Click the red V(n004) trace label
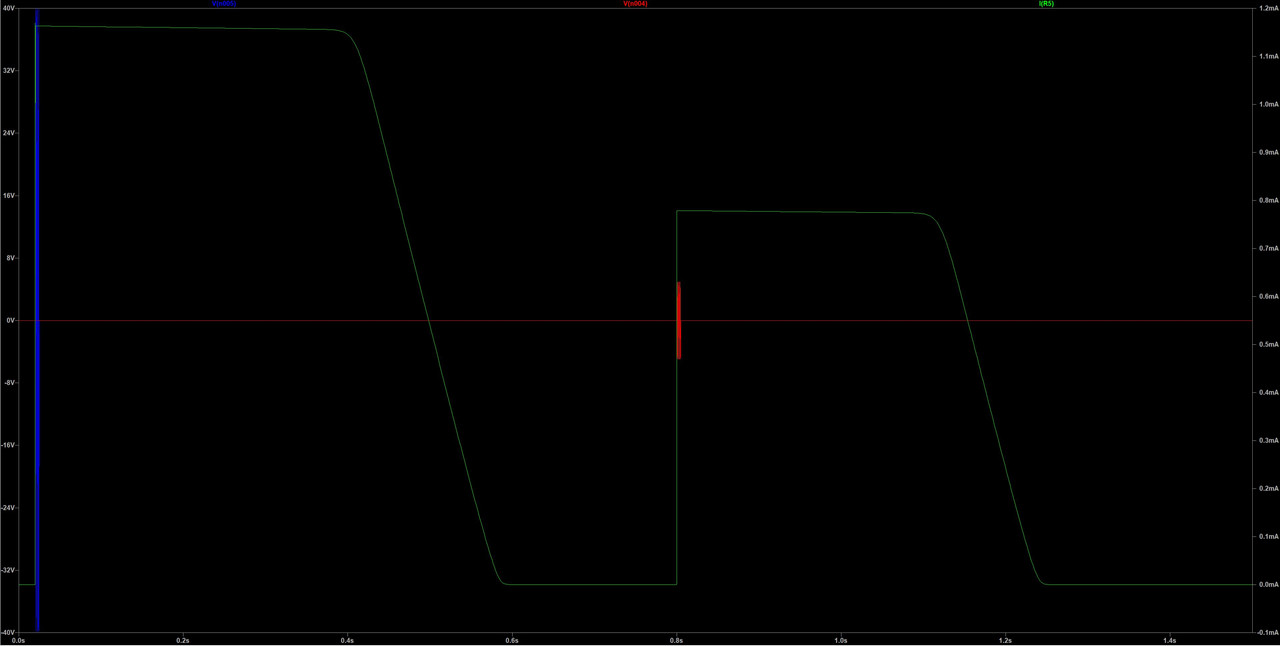1280x646 pixels. tap(636, 4)
